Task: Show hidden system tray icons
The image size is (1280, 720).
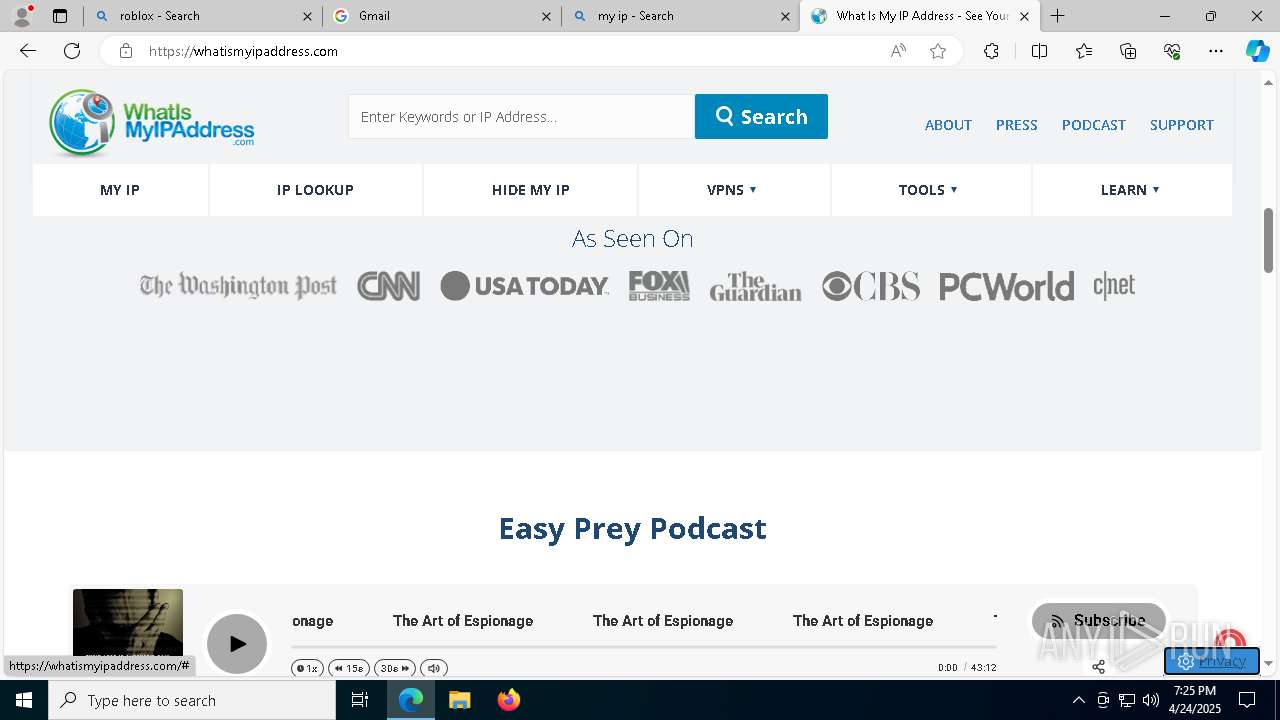Action: click(x=1078, y=700)
